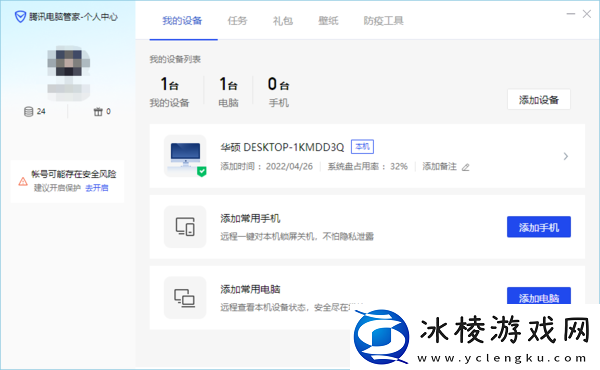Expand device details with right chevron
Image resolution: width=600 pixels, height=370 pixels.
coord(566,156)
